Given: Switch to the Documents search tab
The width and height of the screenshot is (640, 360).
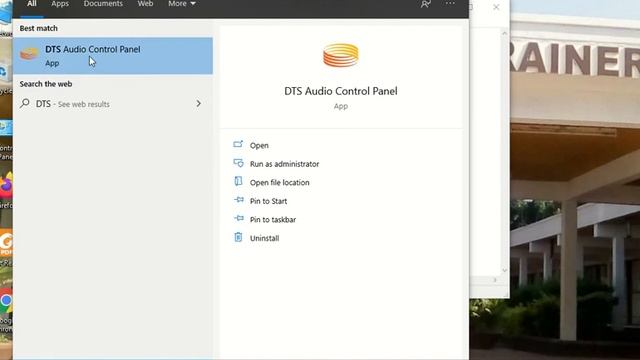Looking at the screenshot, I should tap(103, 4).
